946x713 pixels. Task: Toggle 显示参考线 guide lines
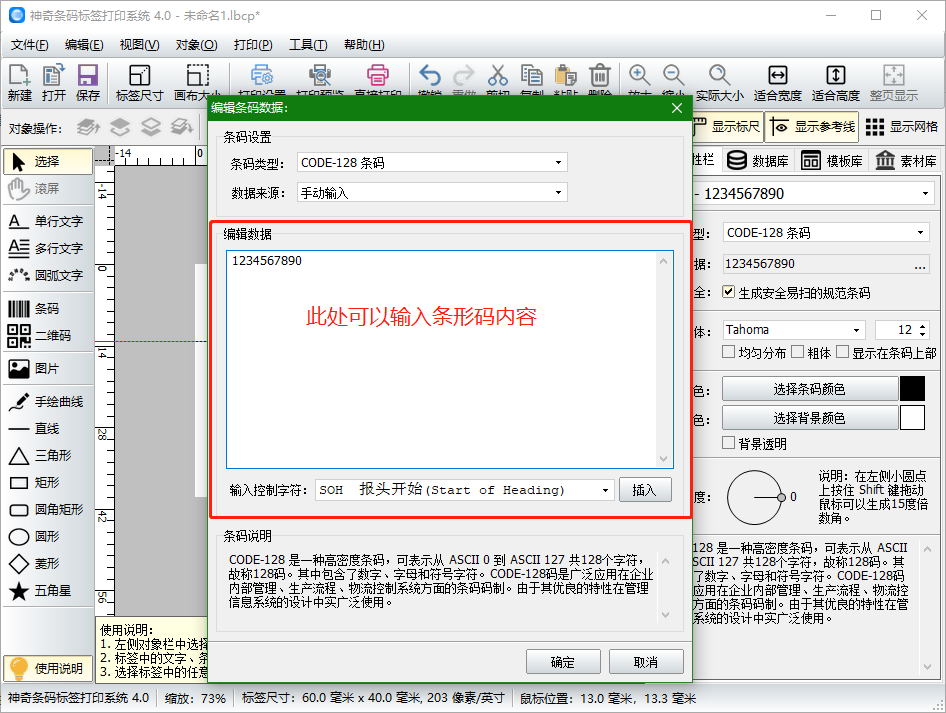point(813,127)
